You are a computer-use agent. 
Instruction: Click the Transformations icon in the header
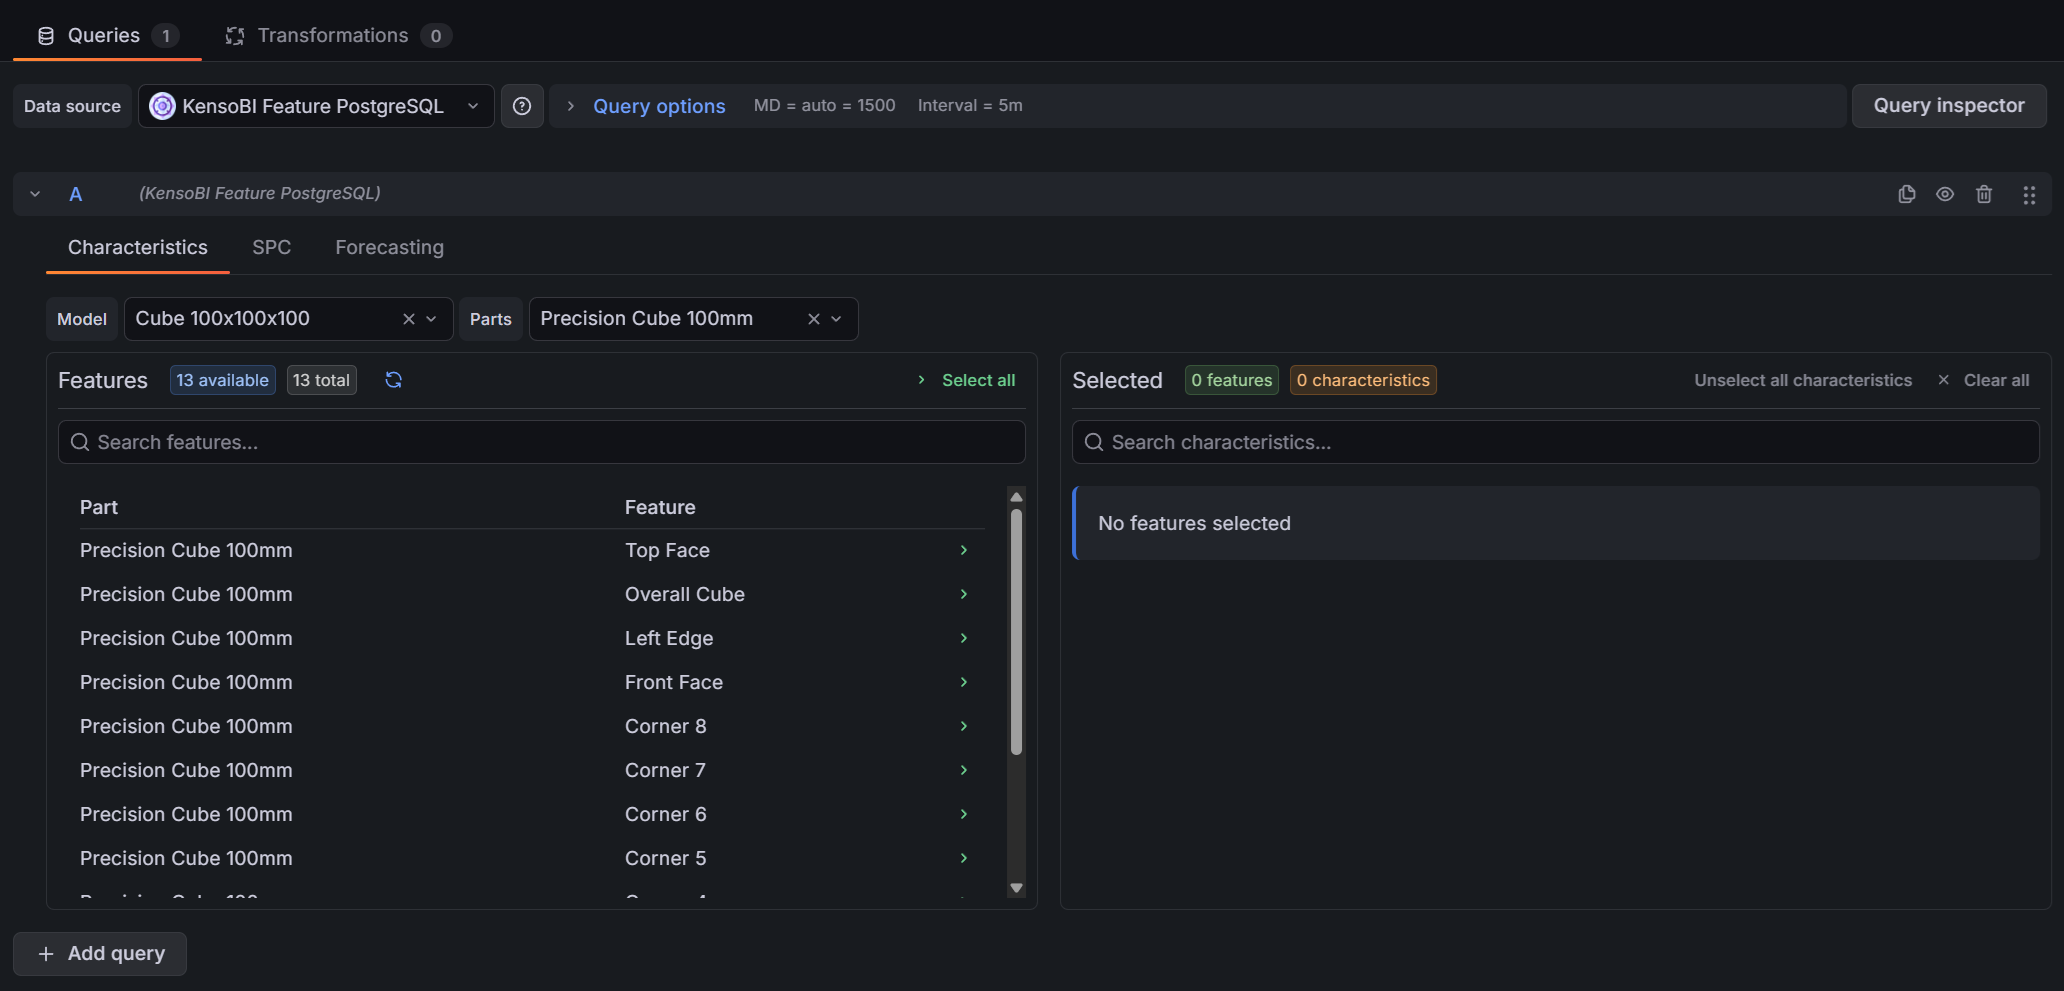[x=234, y=34]
